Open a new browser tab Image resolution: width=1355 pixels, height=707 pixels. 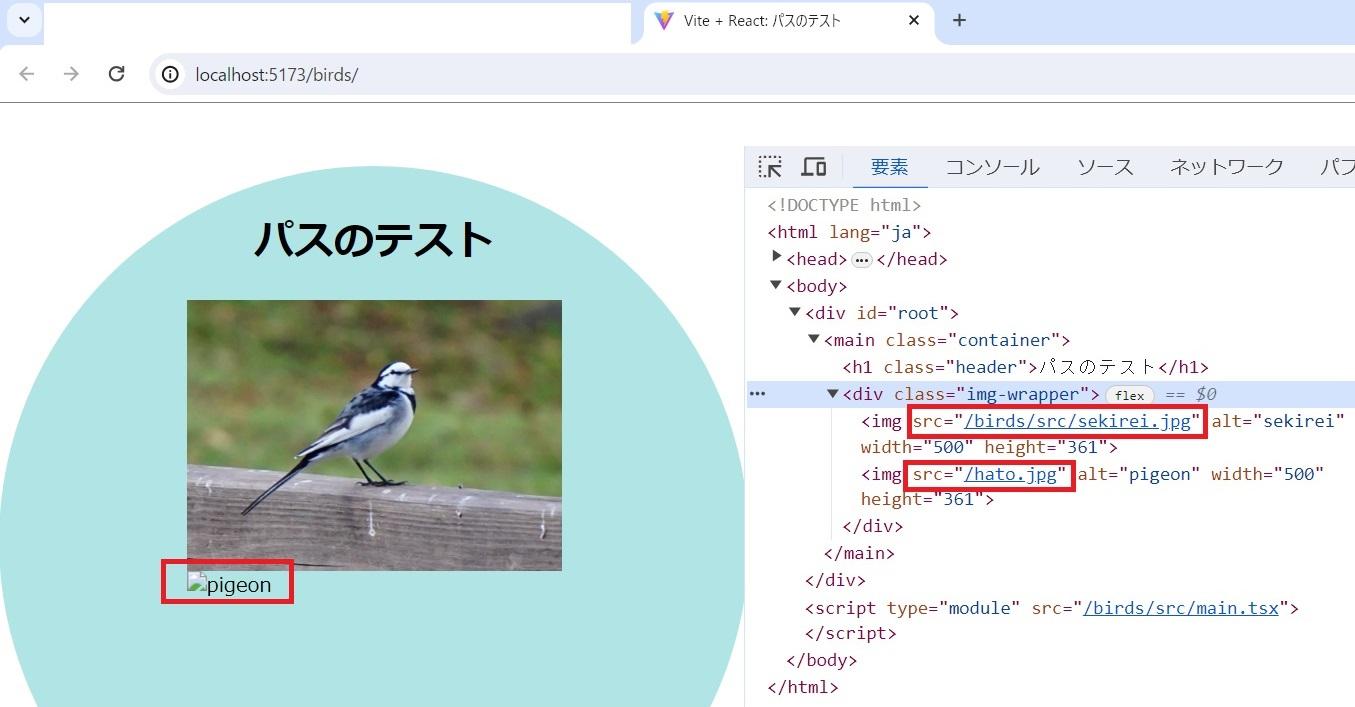pos(959,21)
